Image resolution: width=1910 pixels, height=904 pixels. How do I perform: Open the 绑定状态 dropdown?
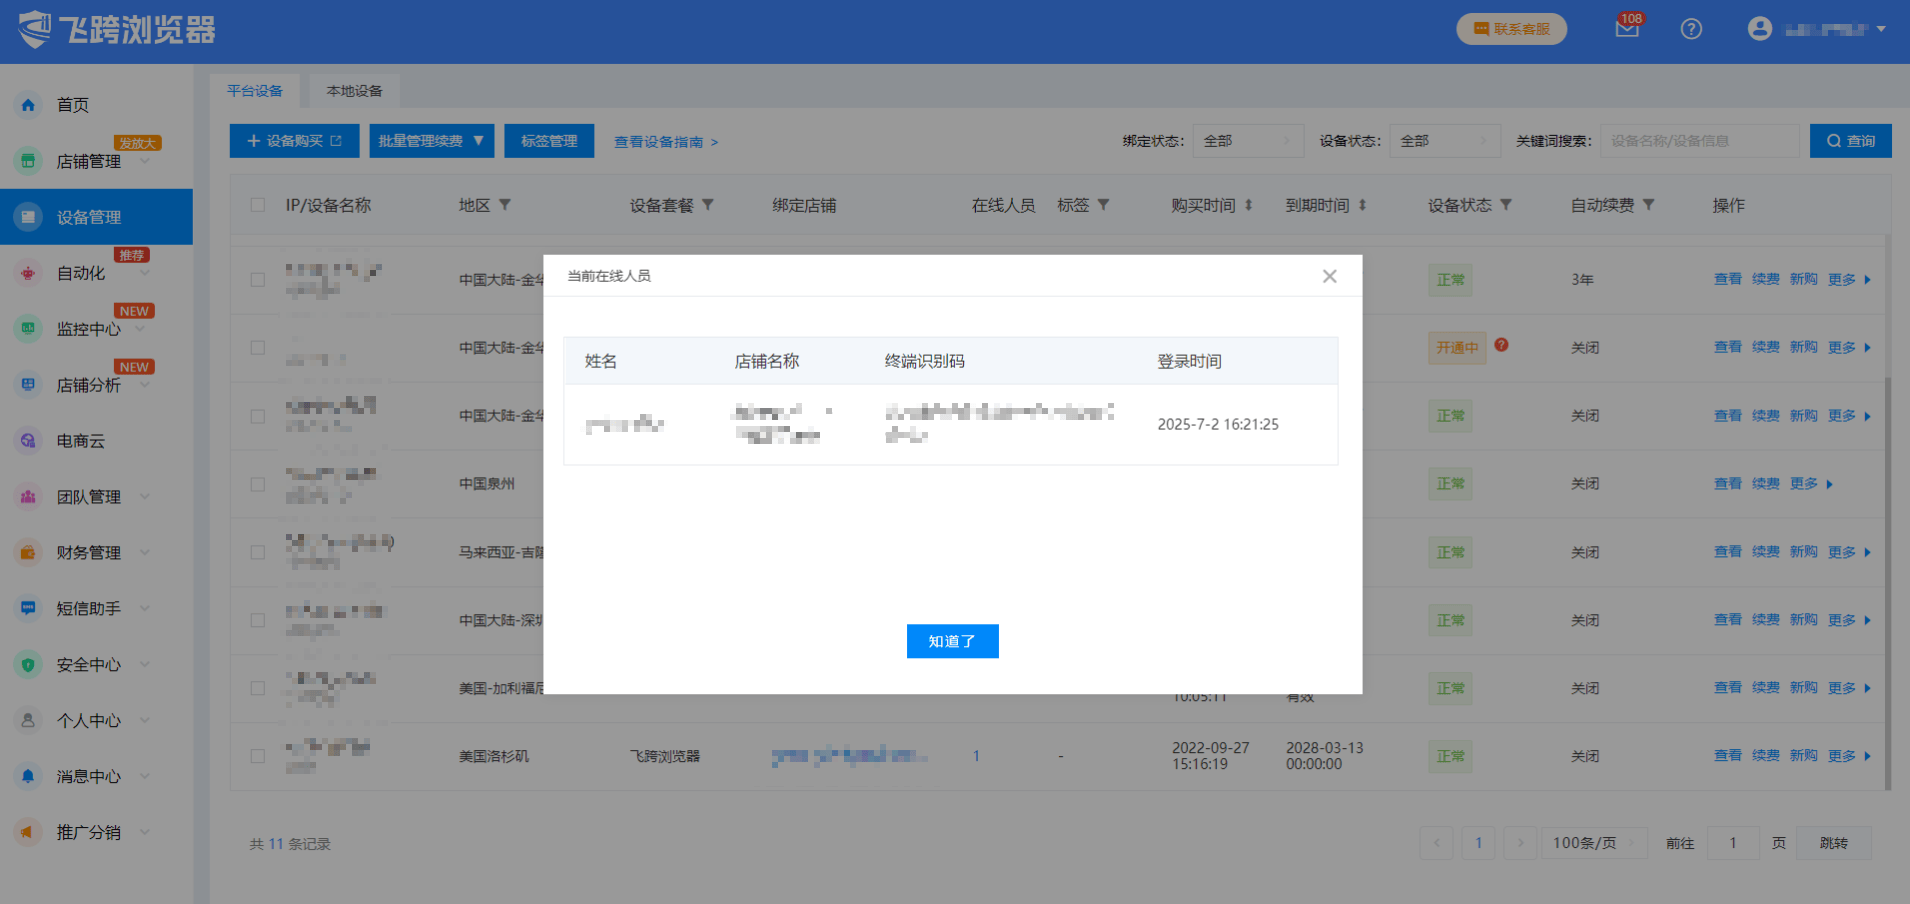(x=1248, y=141)
